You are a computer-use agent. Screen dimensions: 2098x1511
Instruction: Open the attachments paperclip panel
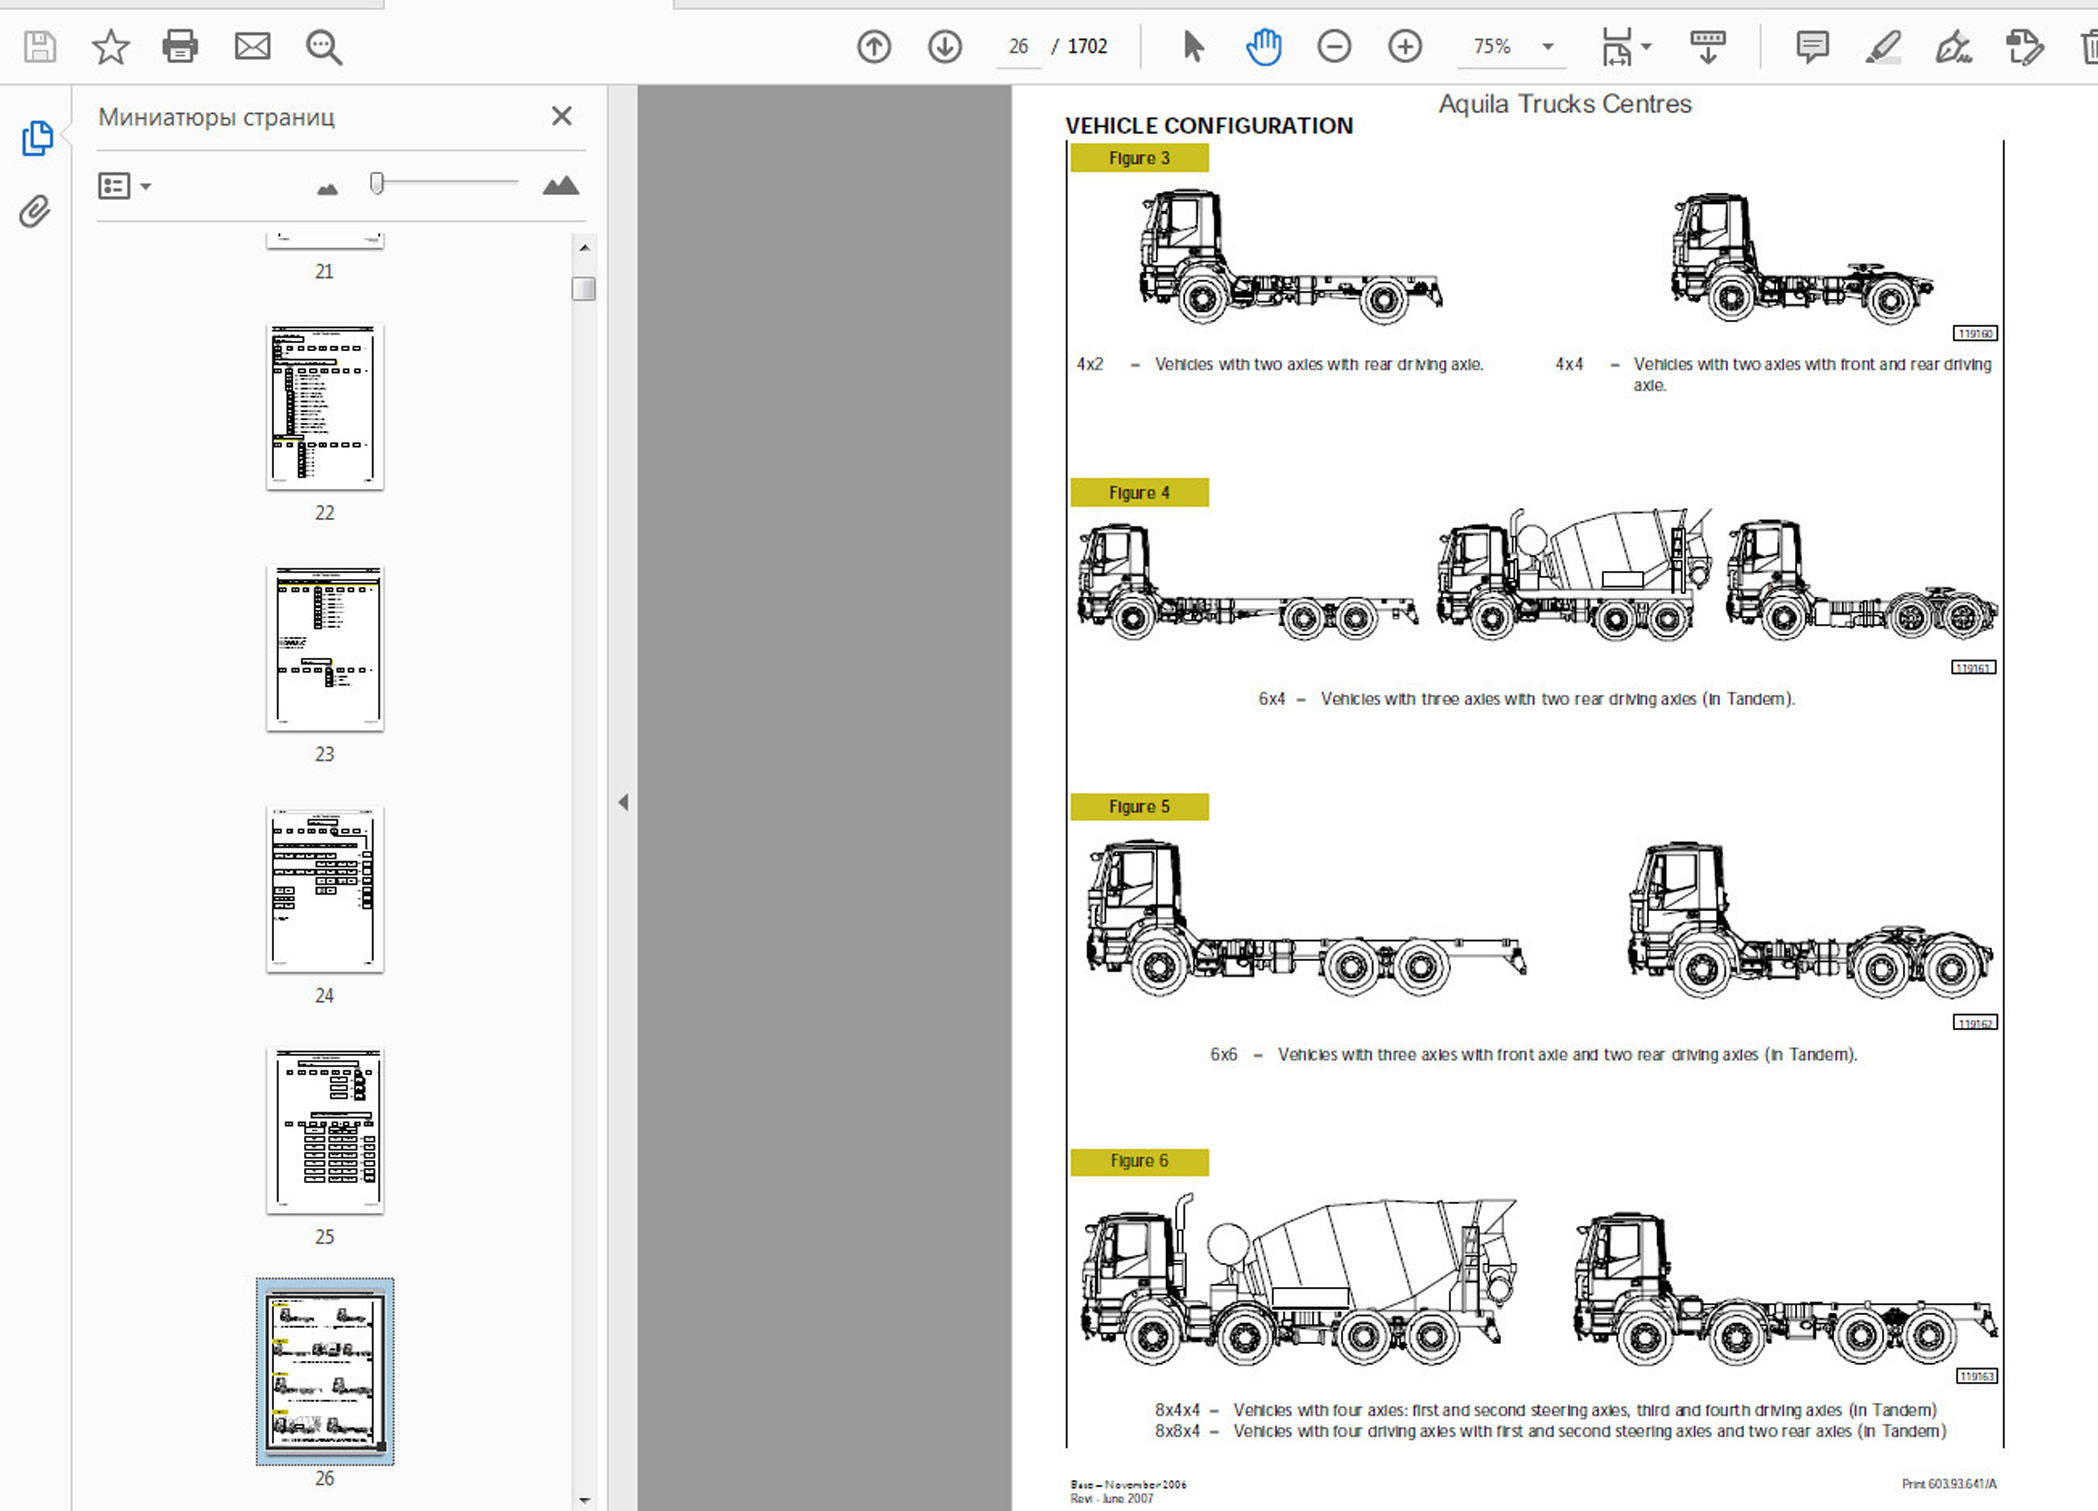pyautogui.click(x=35, y=212)
